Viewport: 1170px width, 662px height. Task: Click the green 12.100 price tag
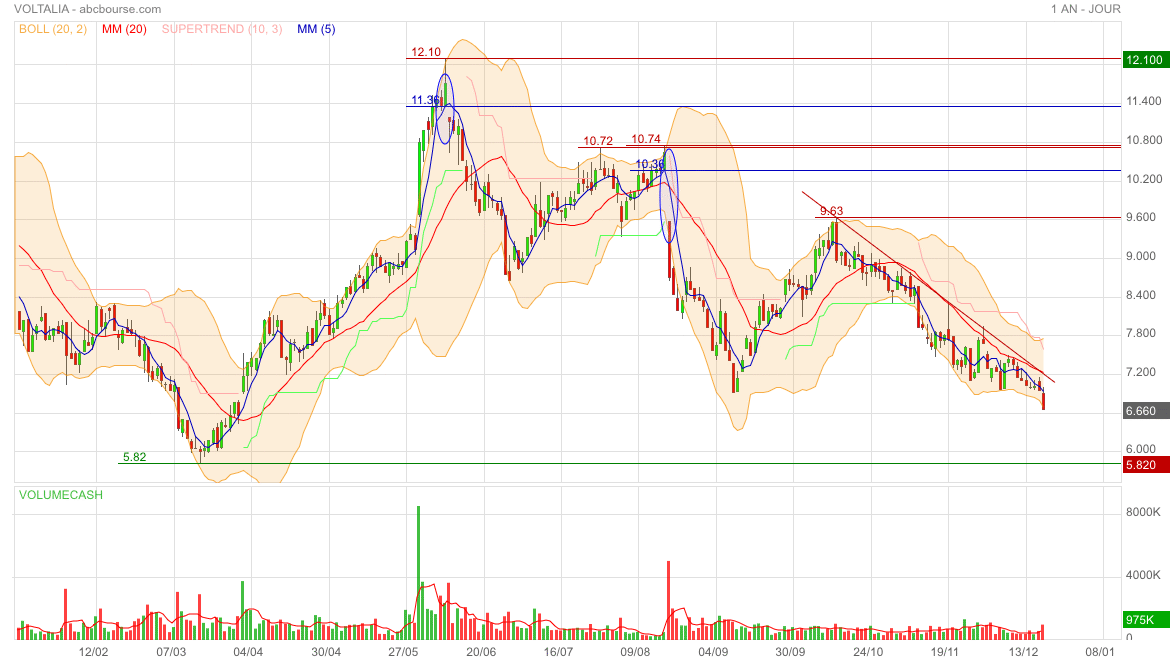coord(1145,60)
